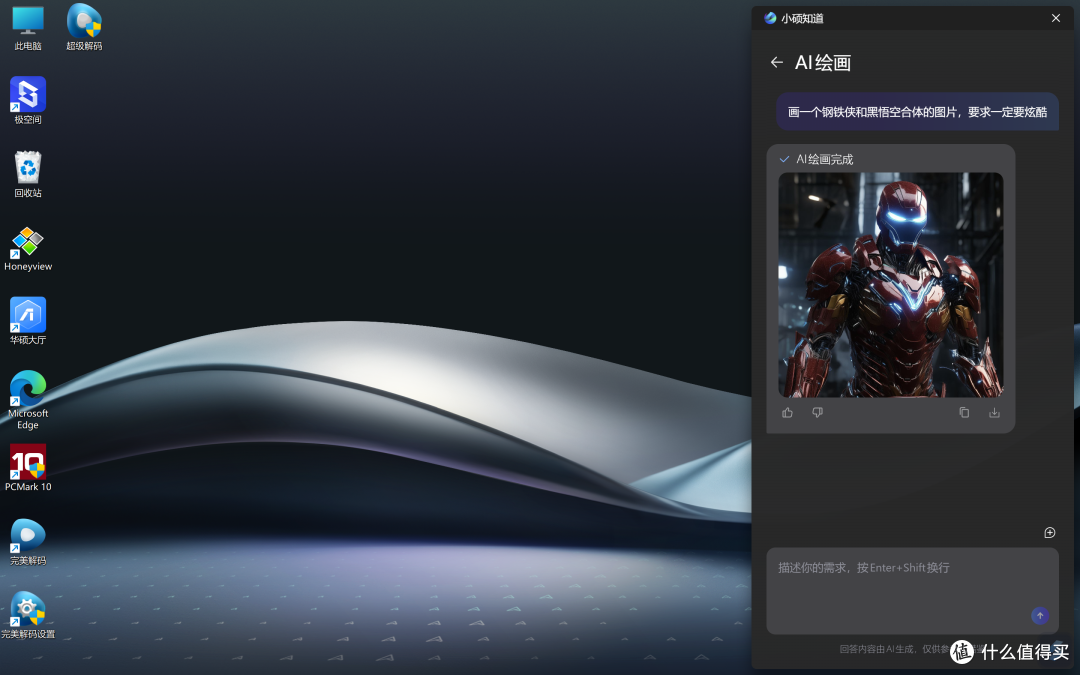Open the PCMark 10 desktop shortcut
Screen dimensions: 1080x675
pos(28,468)
